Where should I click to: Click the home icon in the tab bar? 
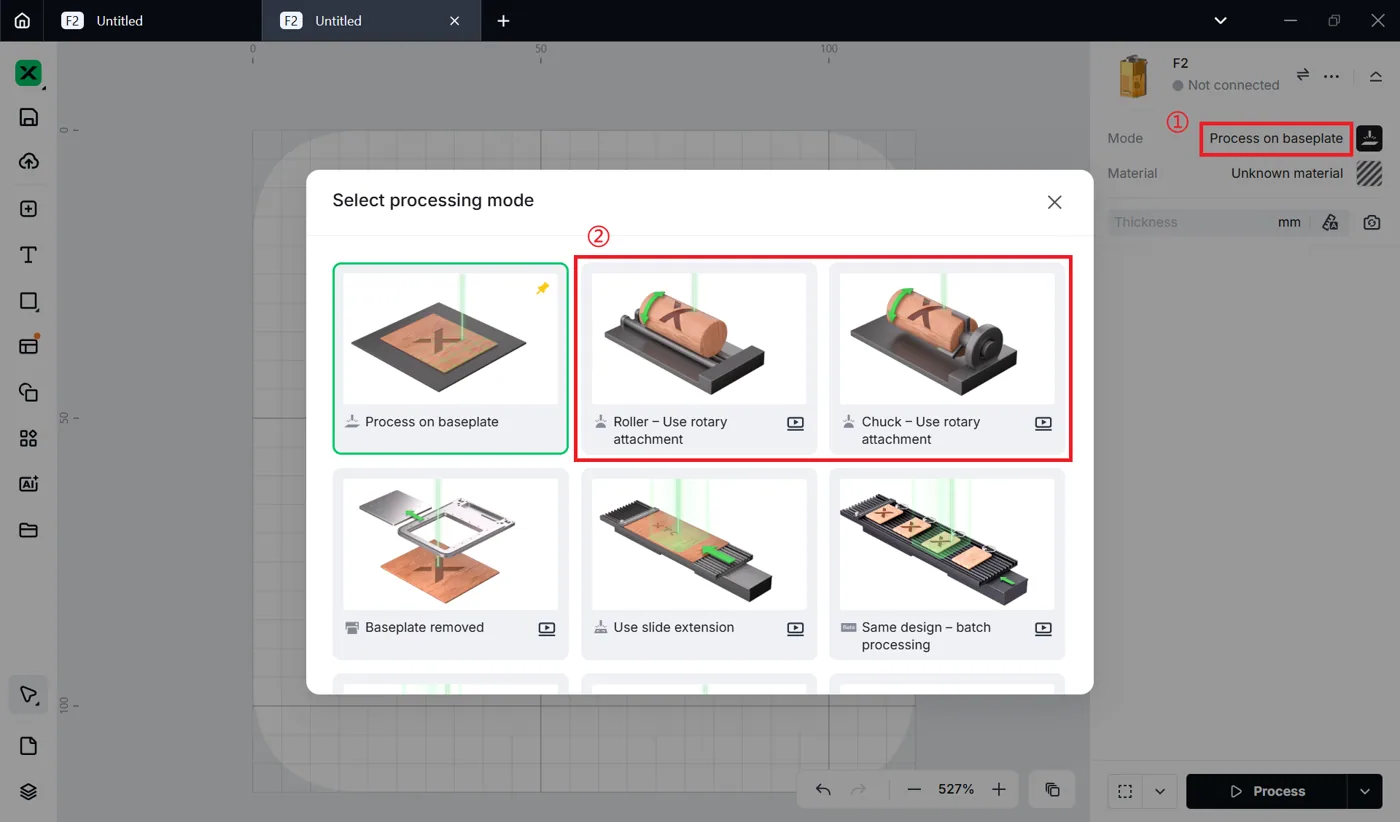22,20
